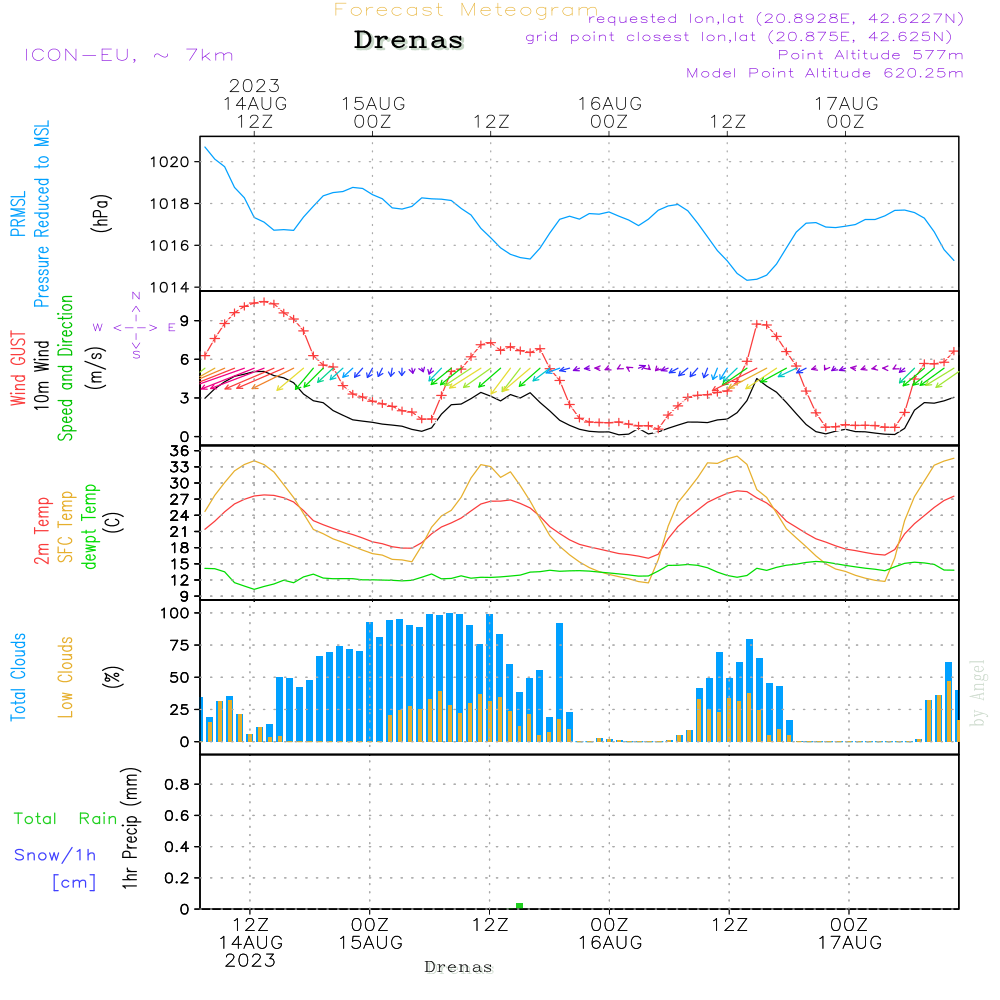Select the '17AUG' date label below the charts
This screenshot has width=1000, height=1000.
pos(850,943)
